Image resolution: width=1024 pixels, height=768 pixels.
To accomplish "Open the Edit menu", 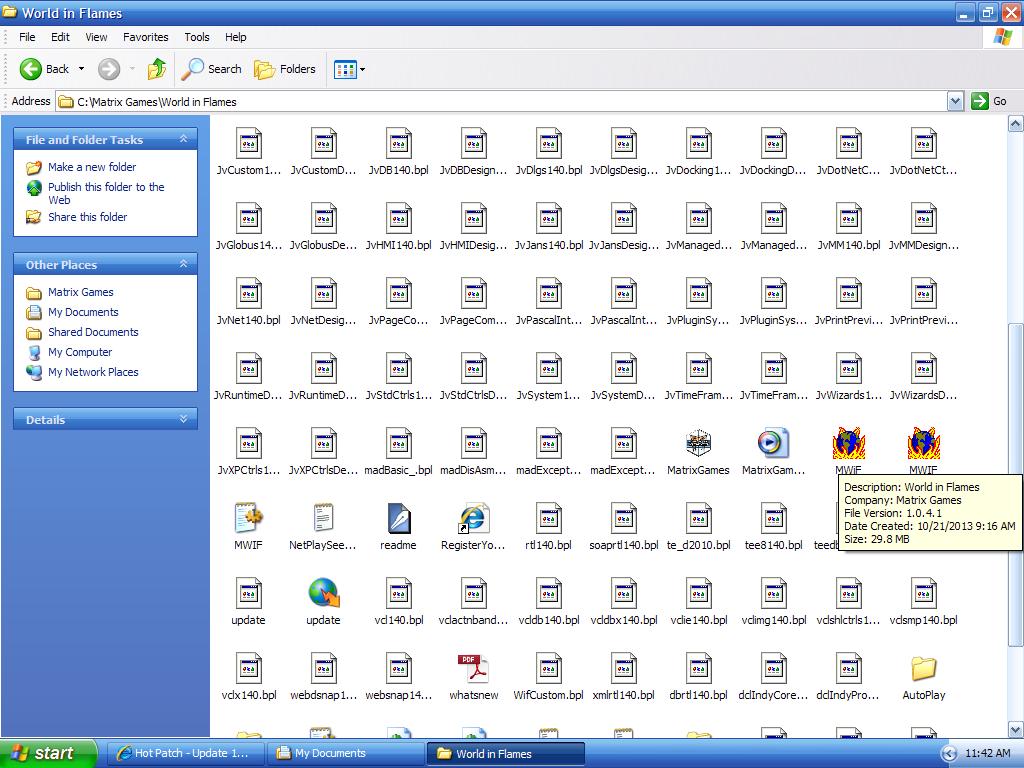I will click(x=60, y=37).
